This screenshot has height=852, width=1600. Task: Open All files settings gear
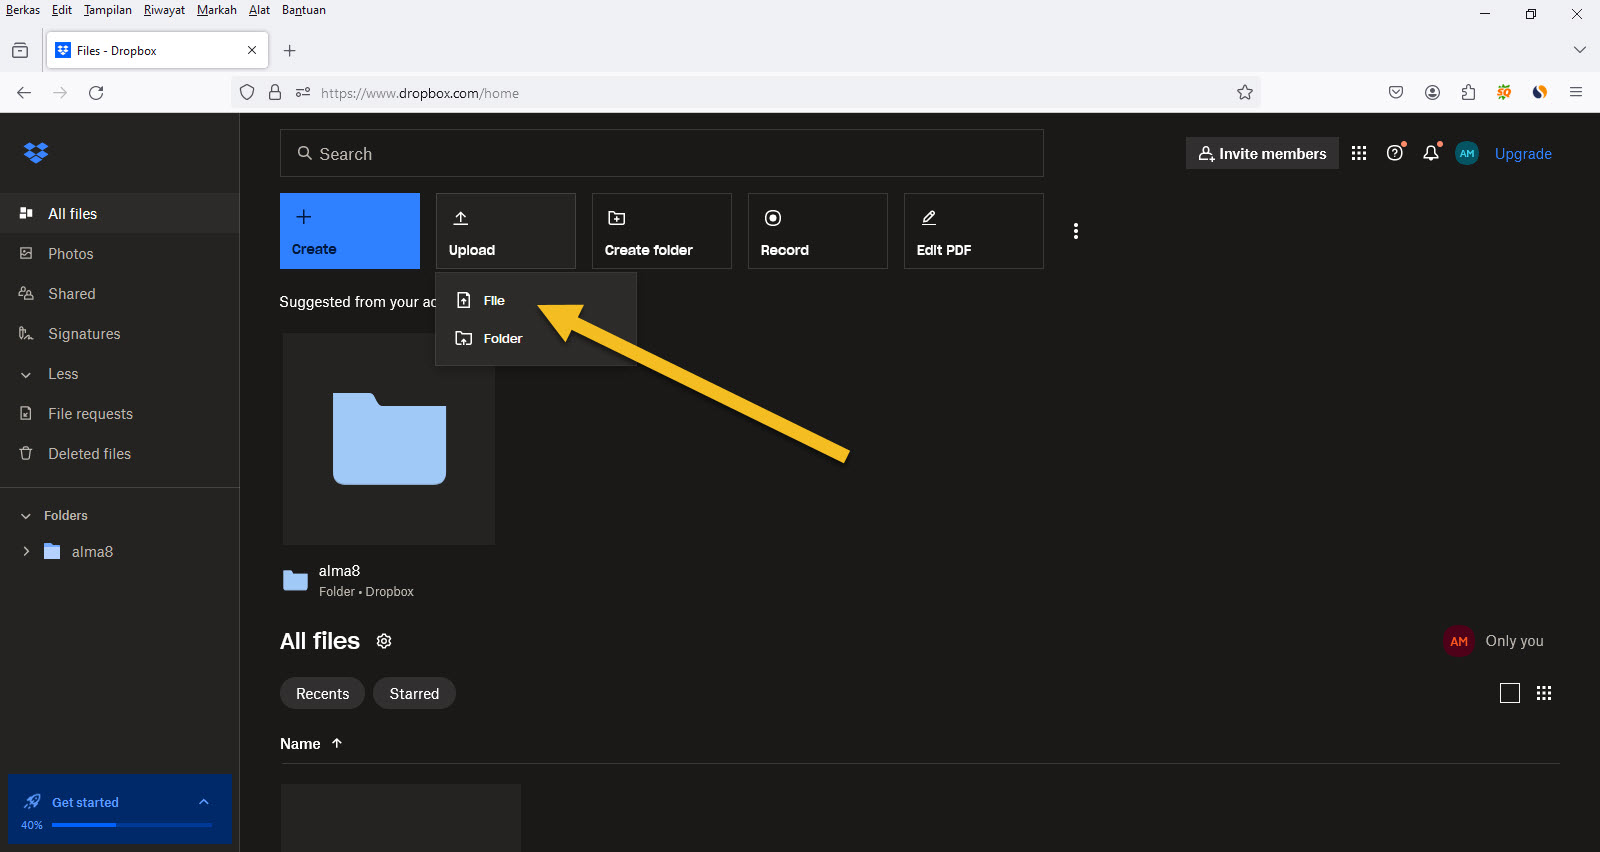[384, 641]
